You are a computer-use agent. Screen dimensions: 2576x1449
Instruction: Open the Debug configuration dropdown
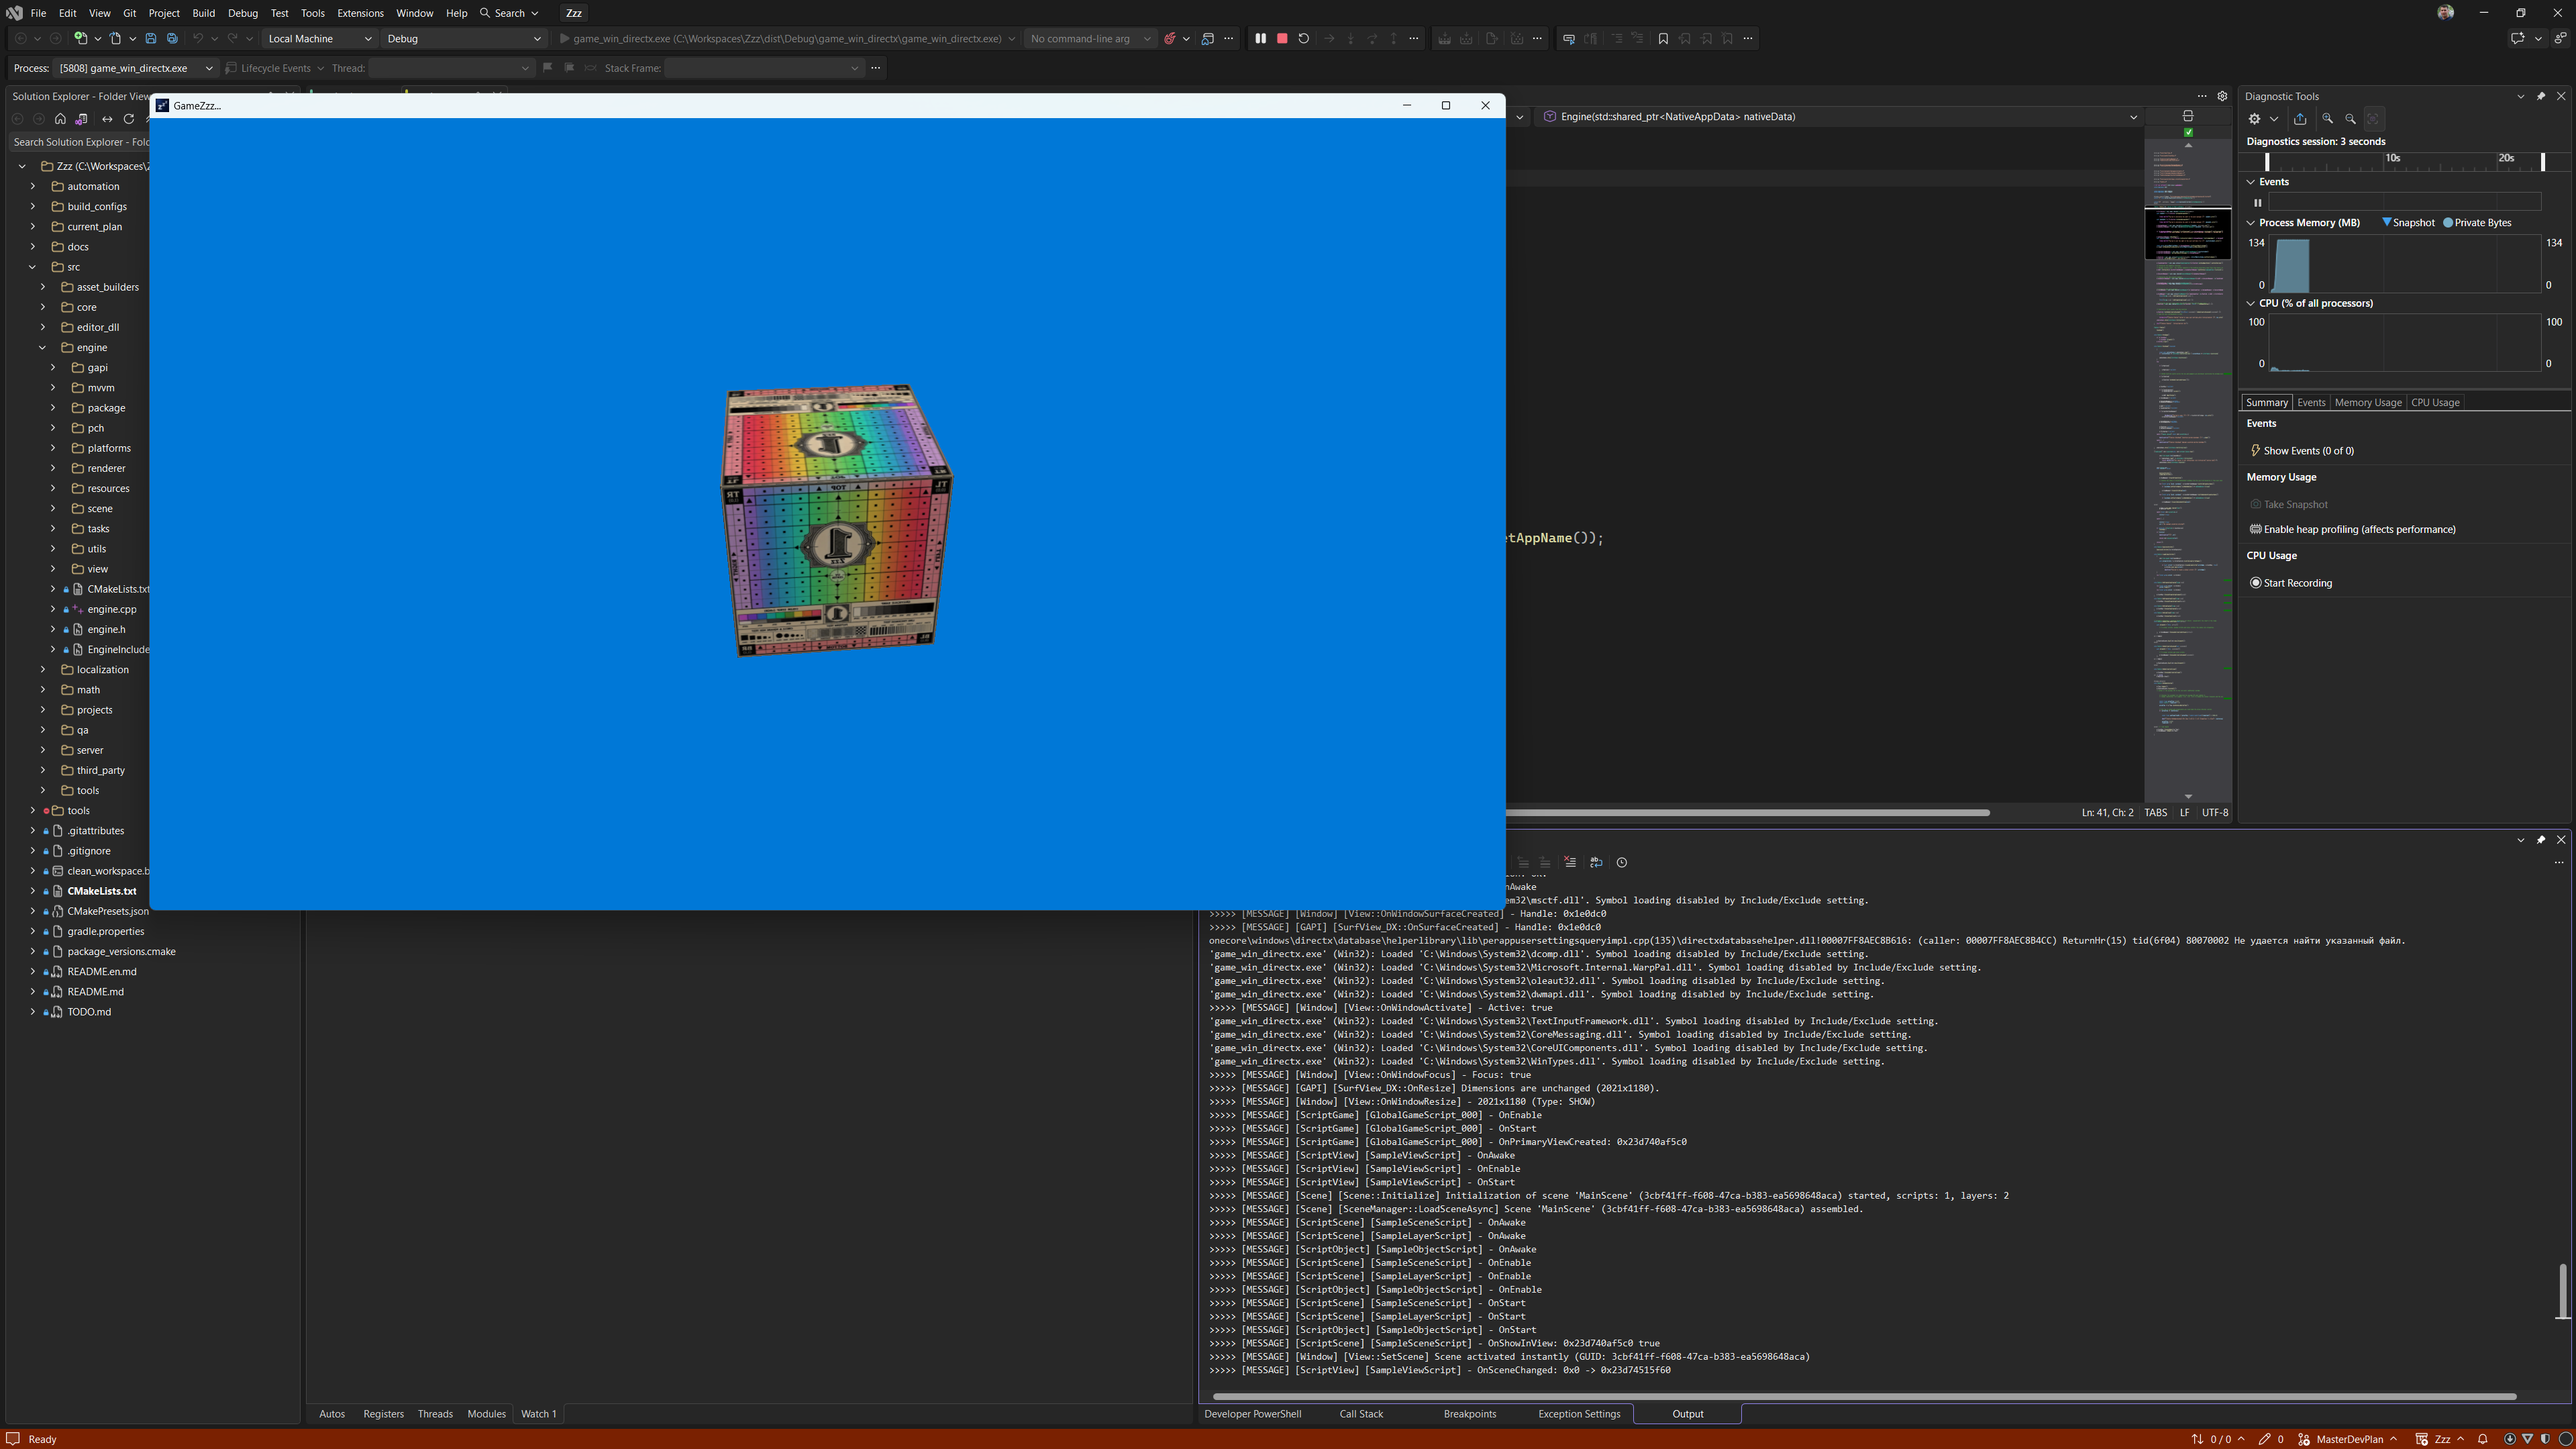click(464, 38)
